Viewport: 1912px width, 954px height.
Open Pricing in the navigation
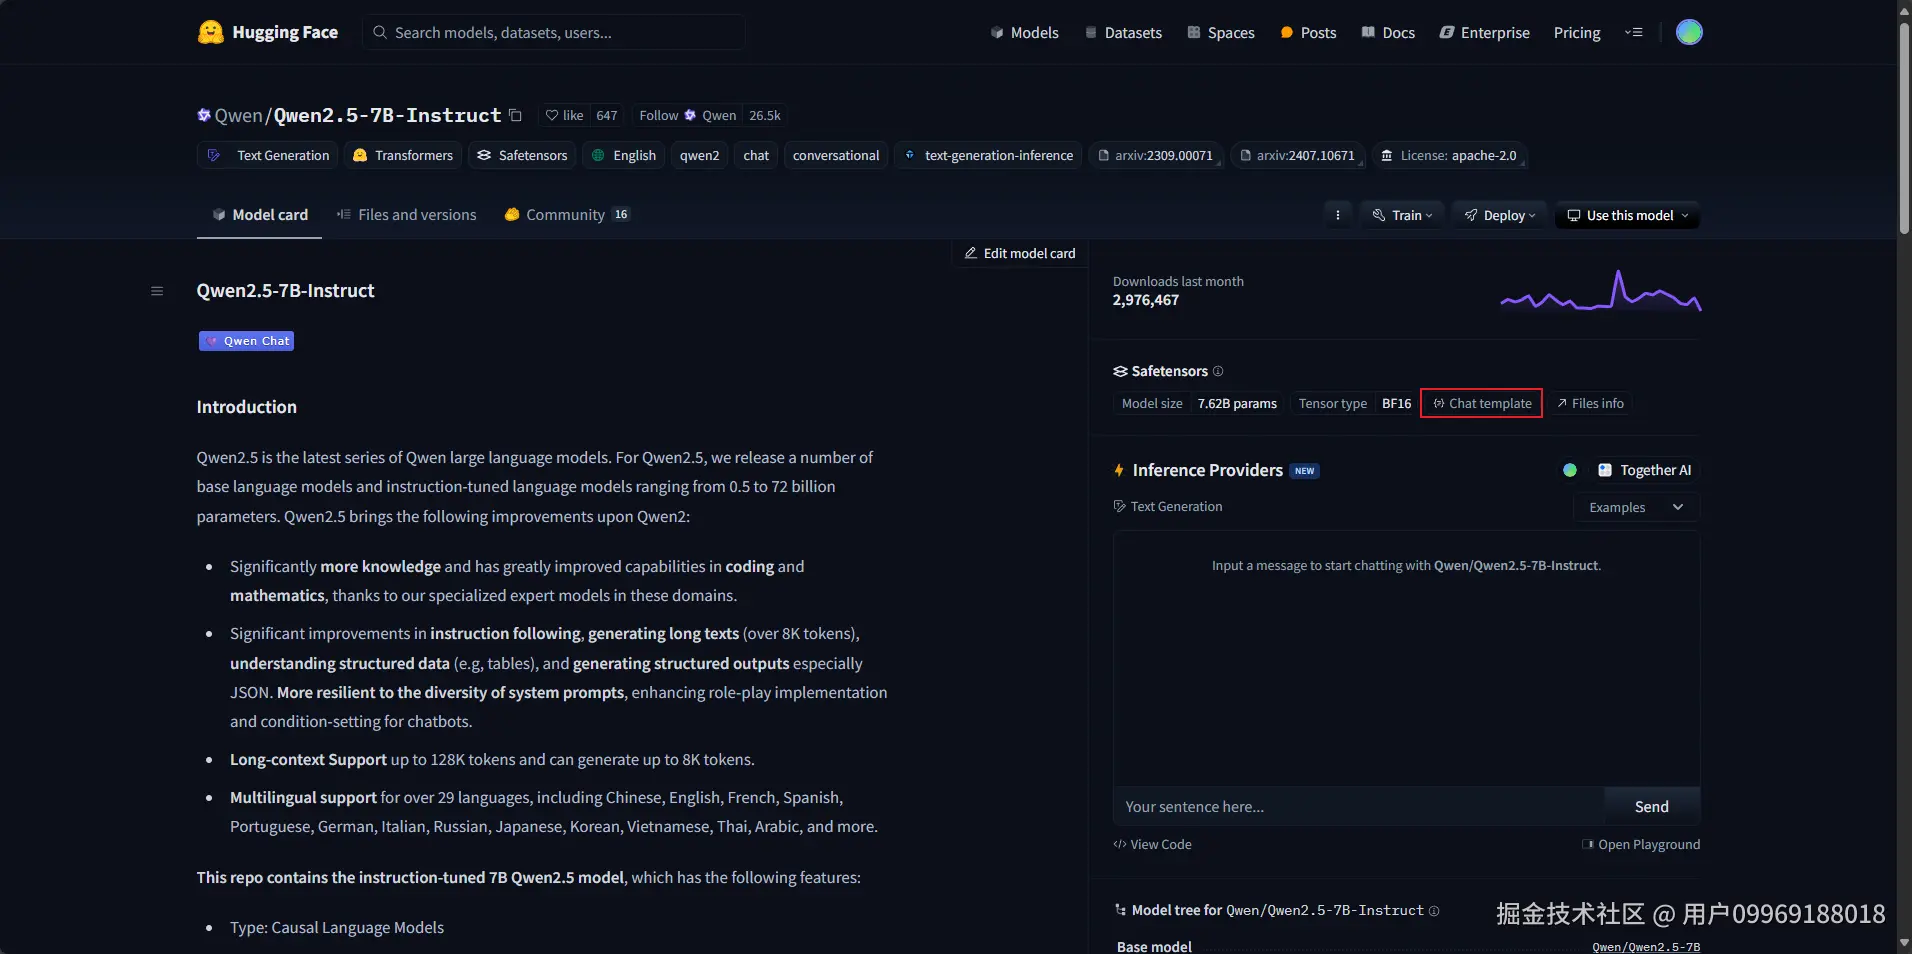[1577, 32]
